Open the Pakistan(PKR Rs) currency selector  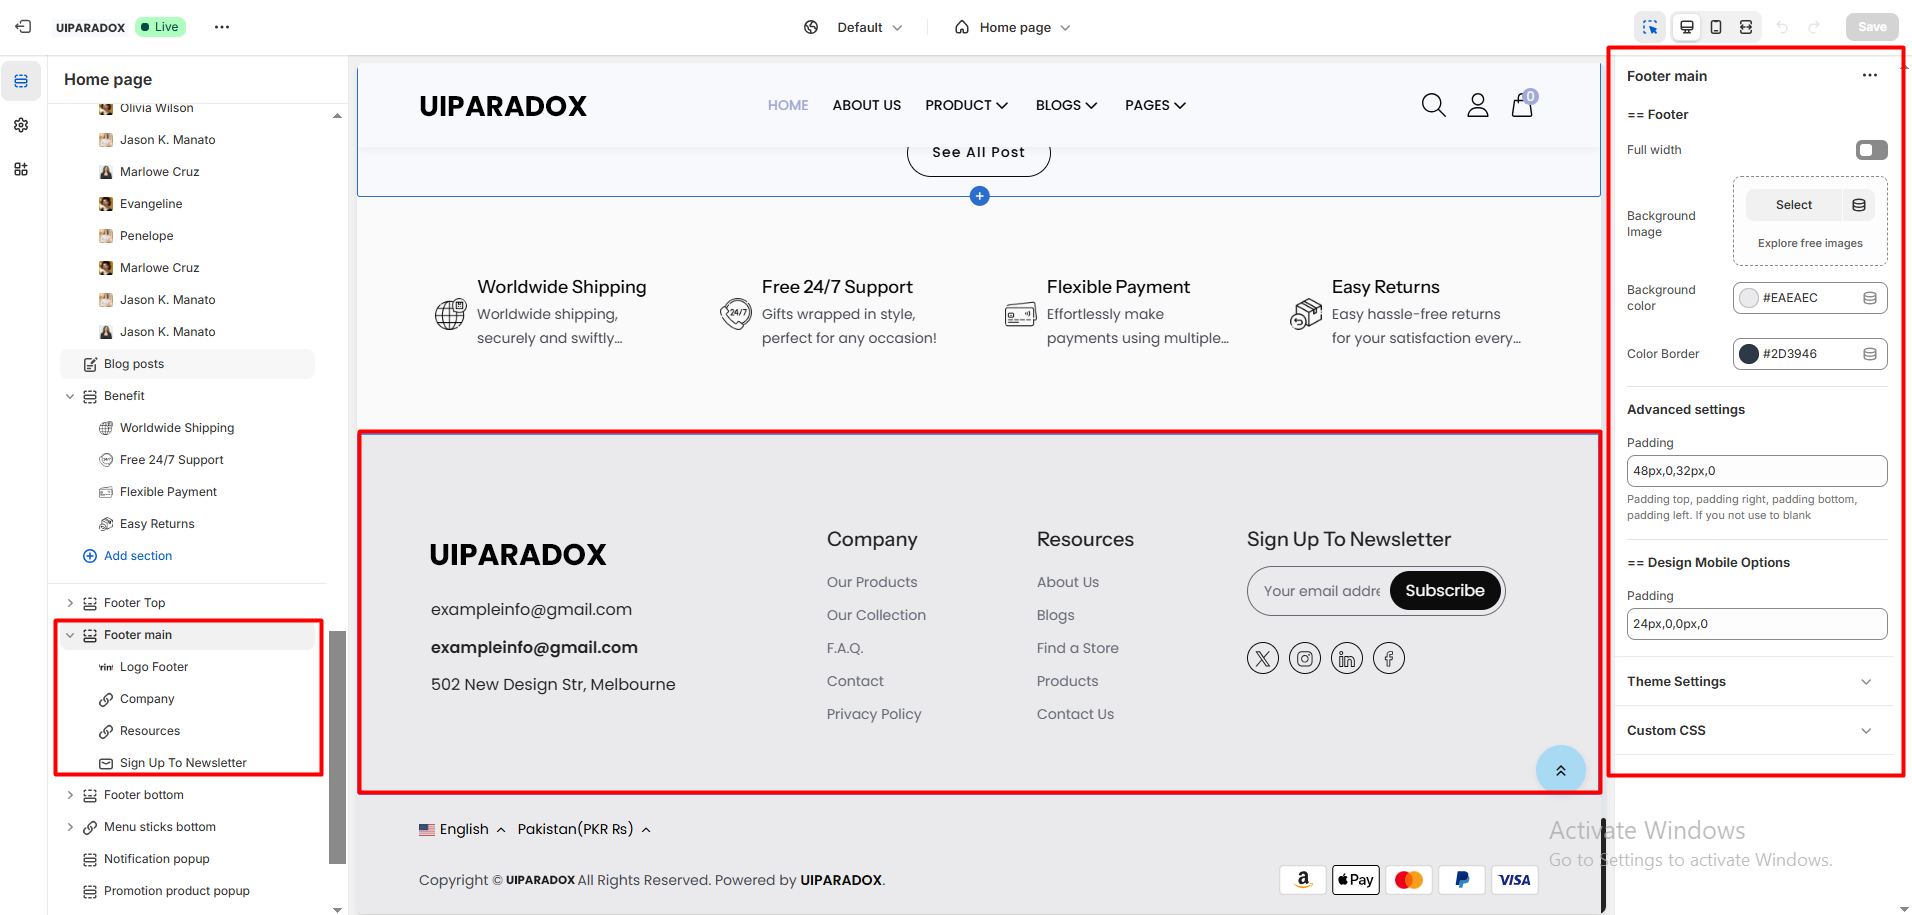(584, 829)
